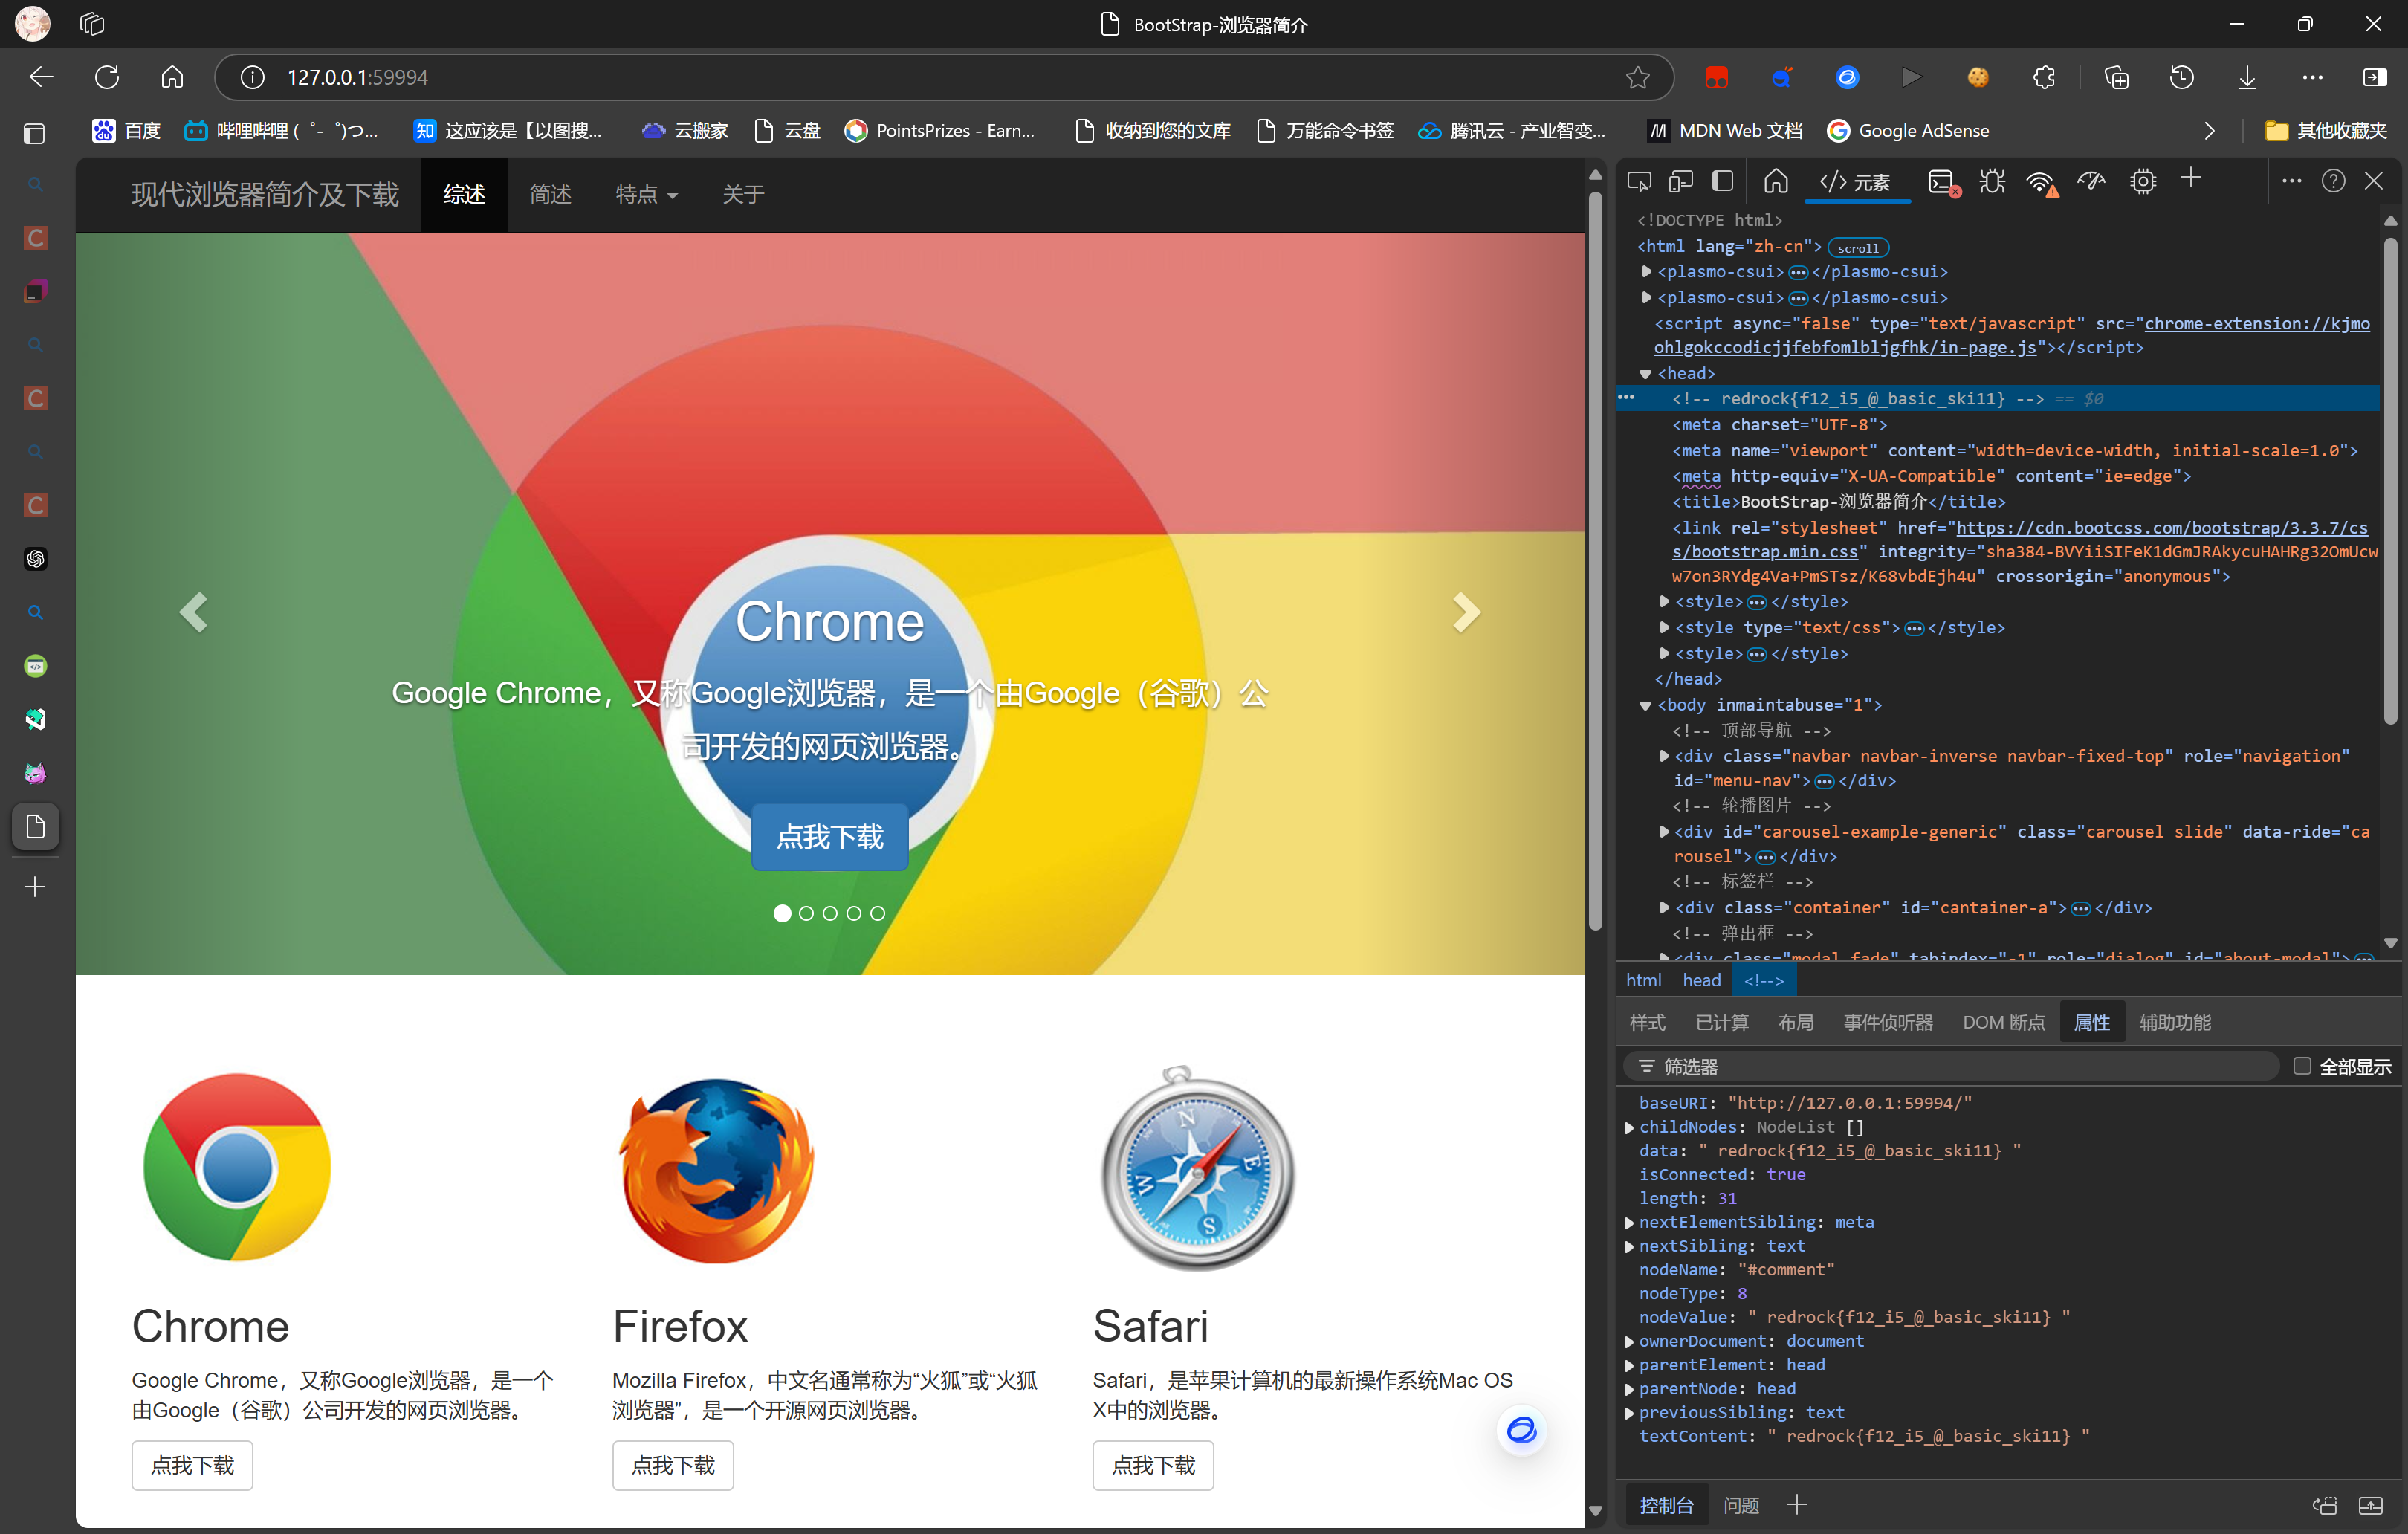The width and height of the screenshot is (2408, 1534).
Task: Open the 辅助功能 tab
Action: (2175, 1022)
